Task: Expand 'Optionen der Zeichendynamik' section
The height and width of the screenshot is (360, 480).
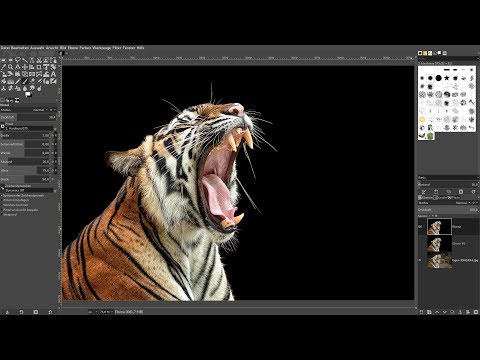Action: [x=2, y=195]
